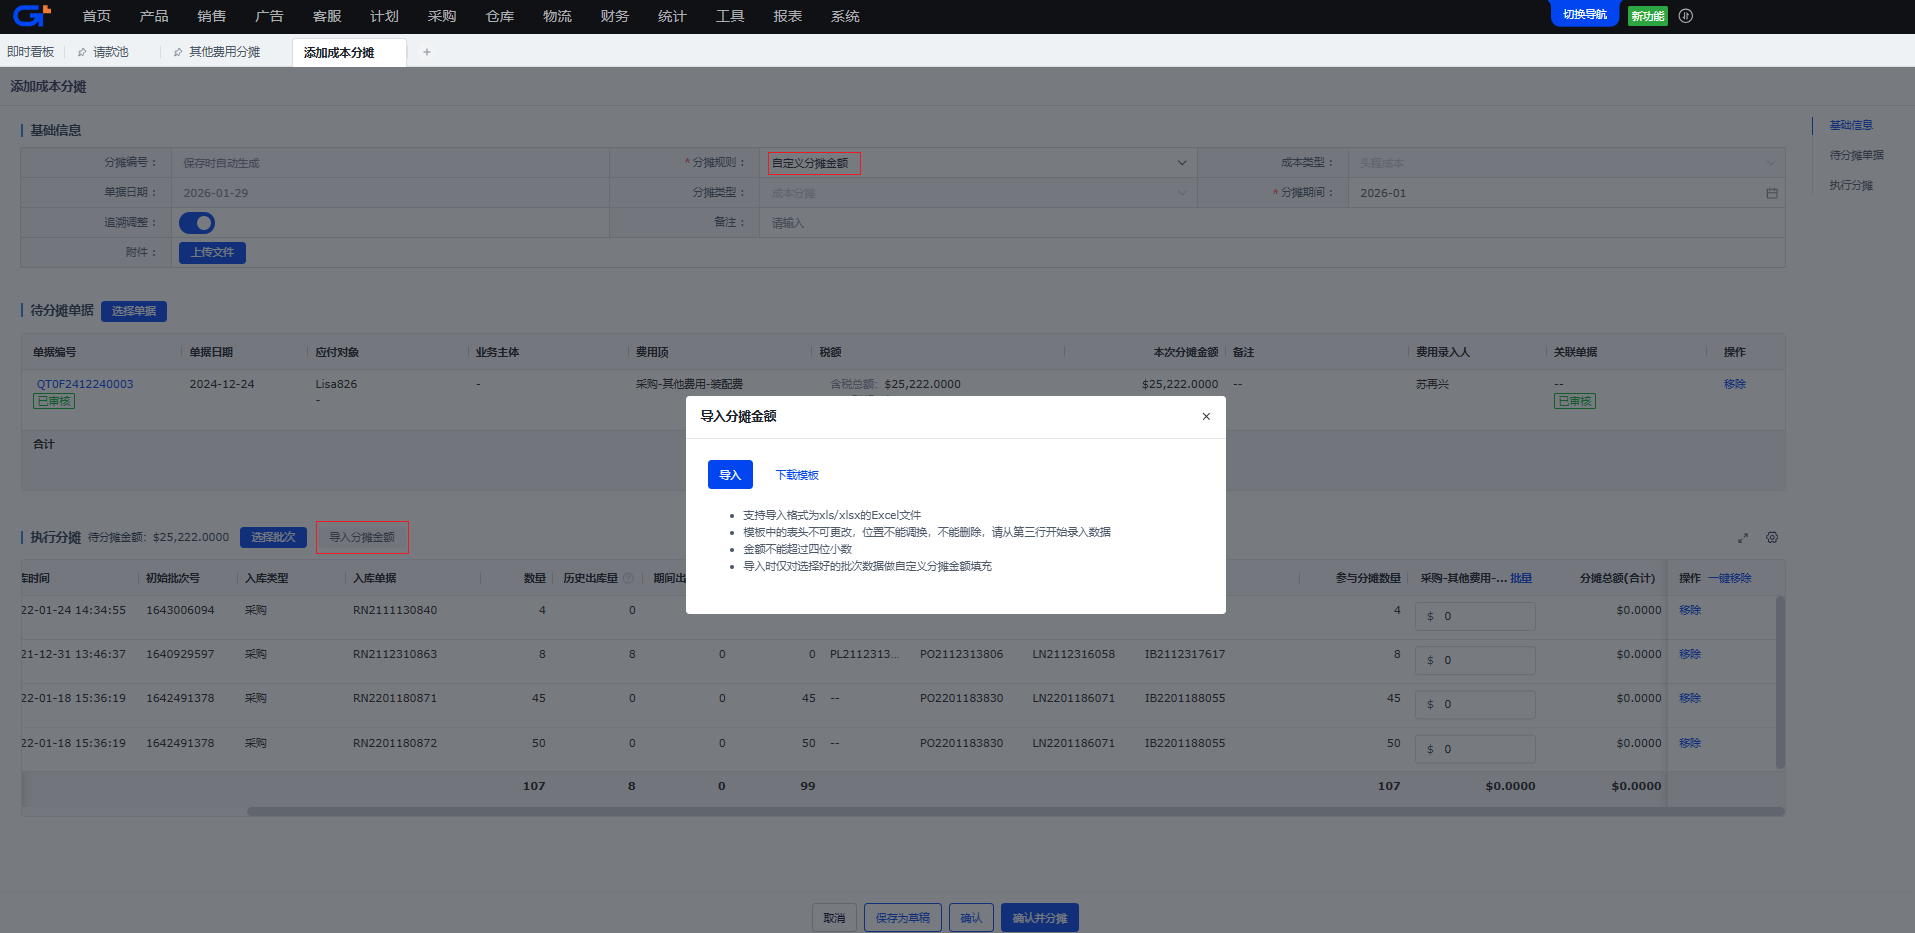Click the 选择单据 button
Viewport: 1915px width, 933px height.
[x=134, y=311]
